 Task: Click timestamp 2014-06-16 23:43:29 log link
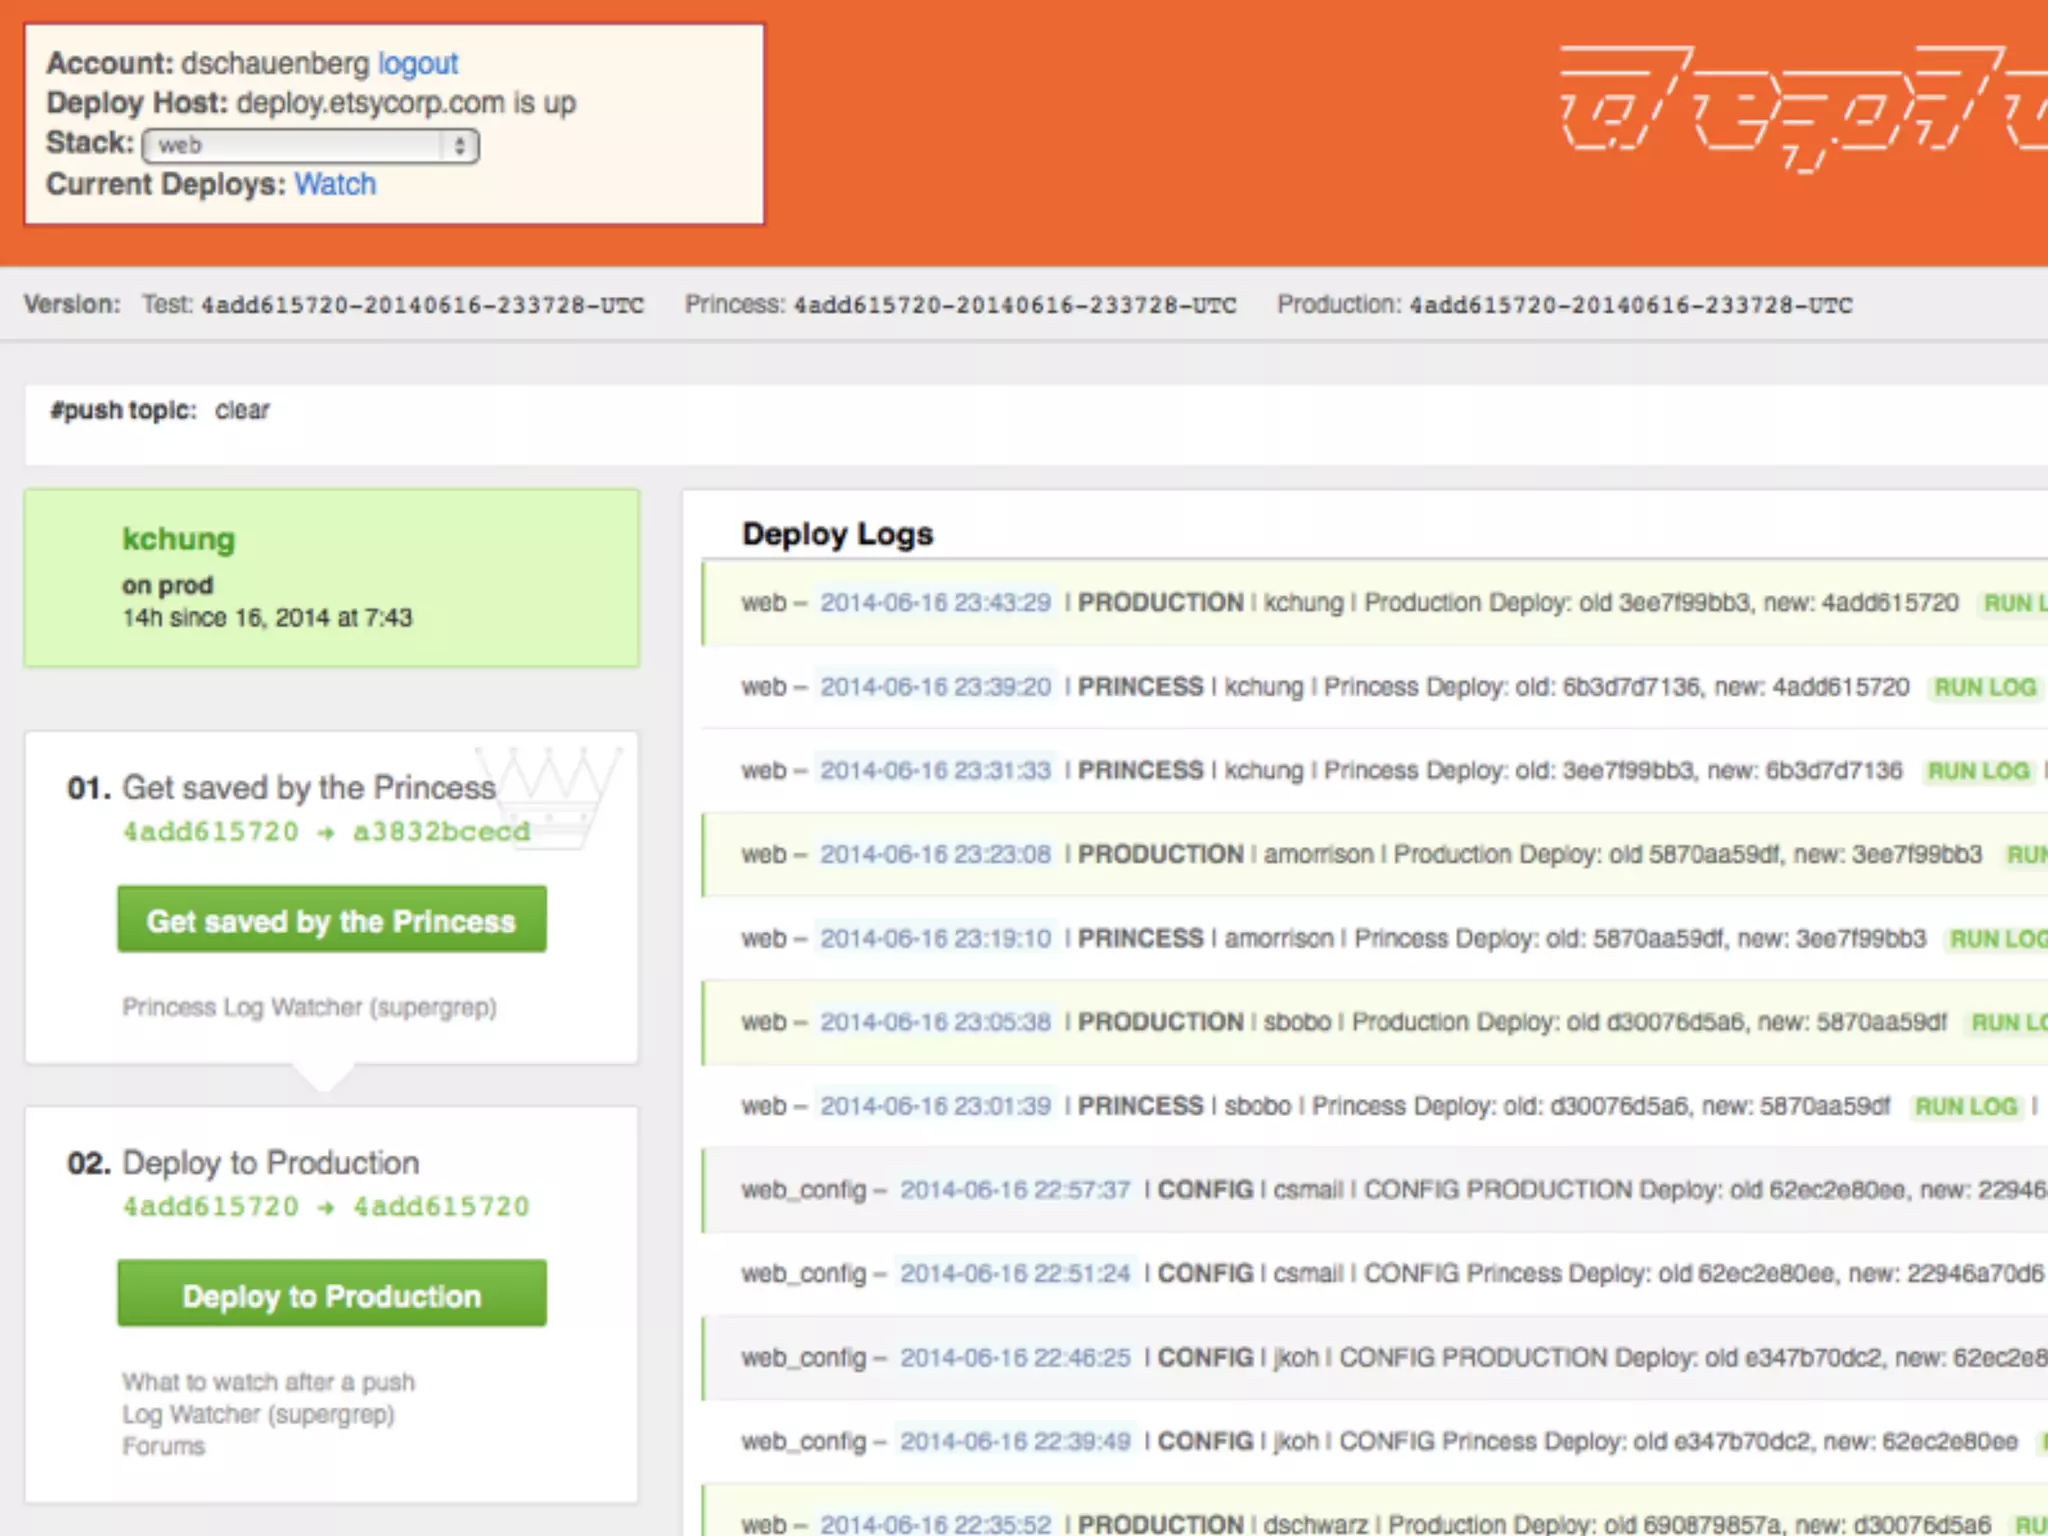(935, 603)
